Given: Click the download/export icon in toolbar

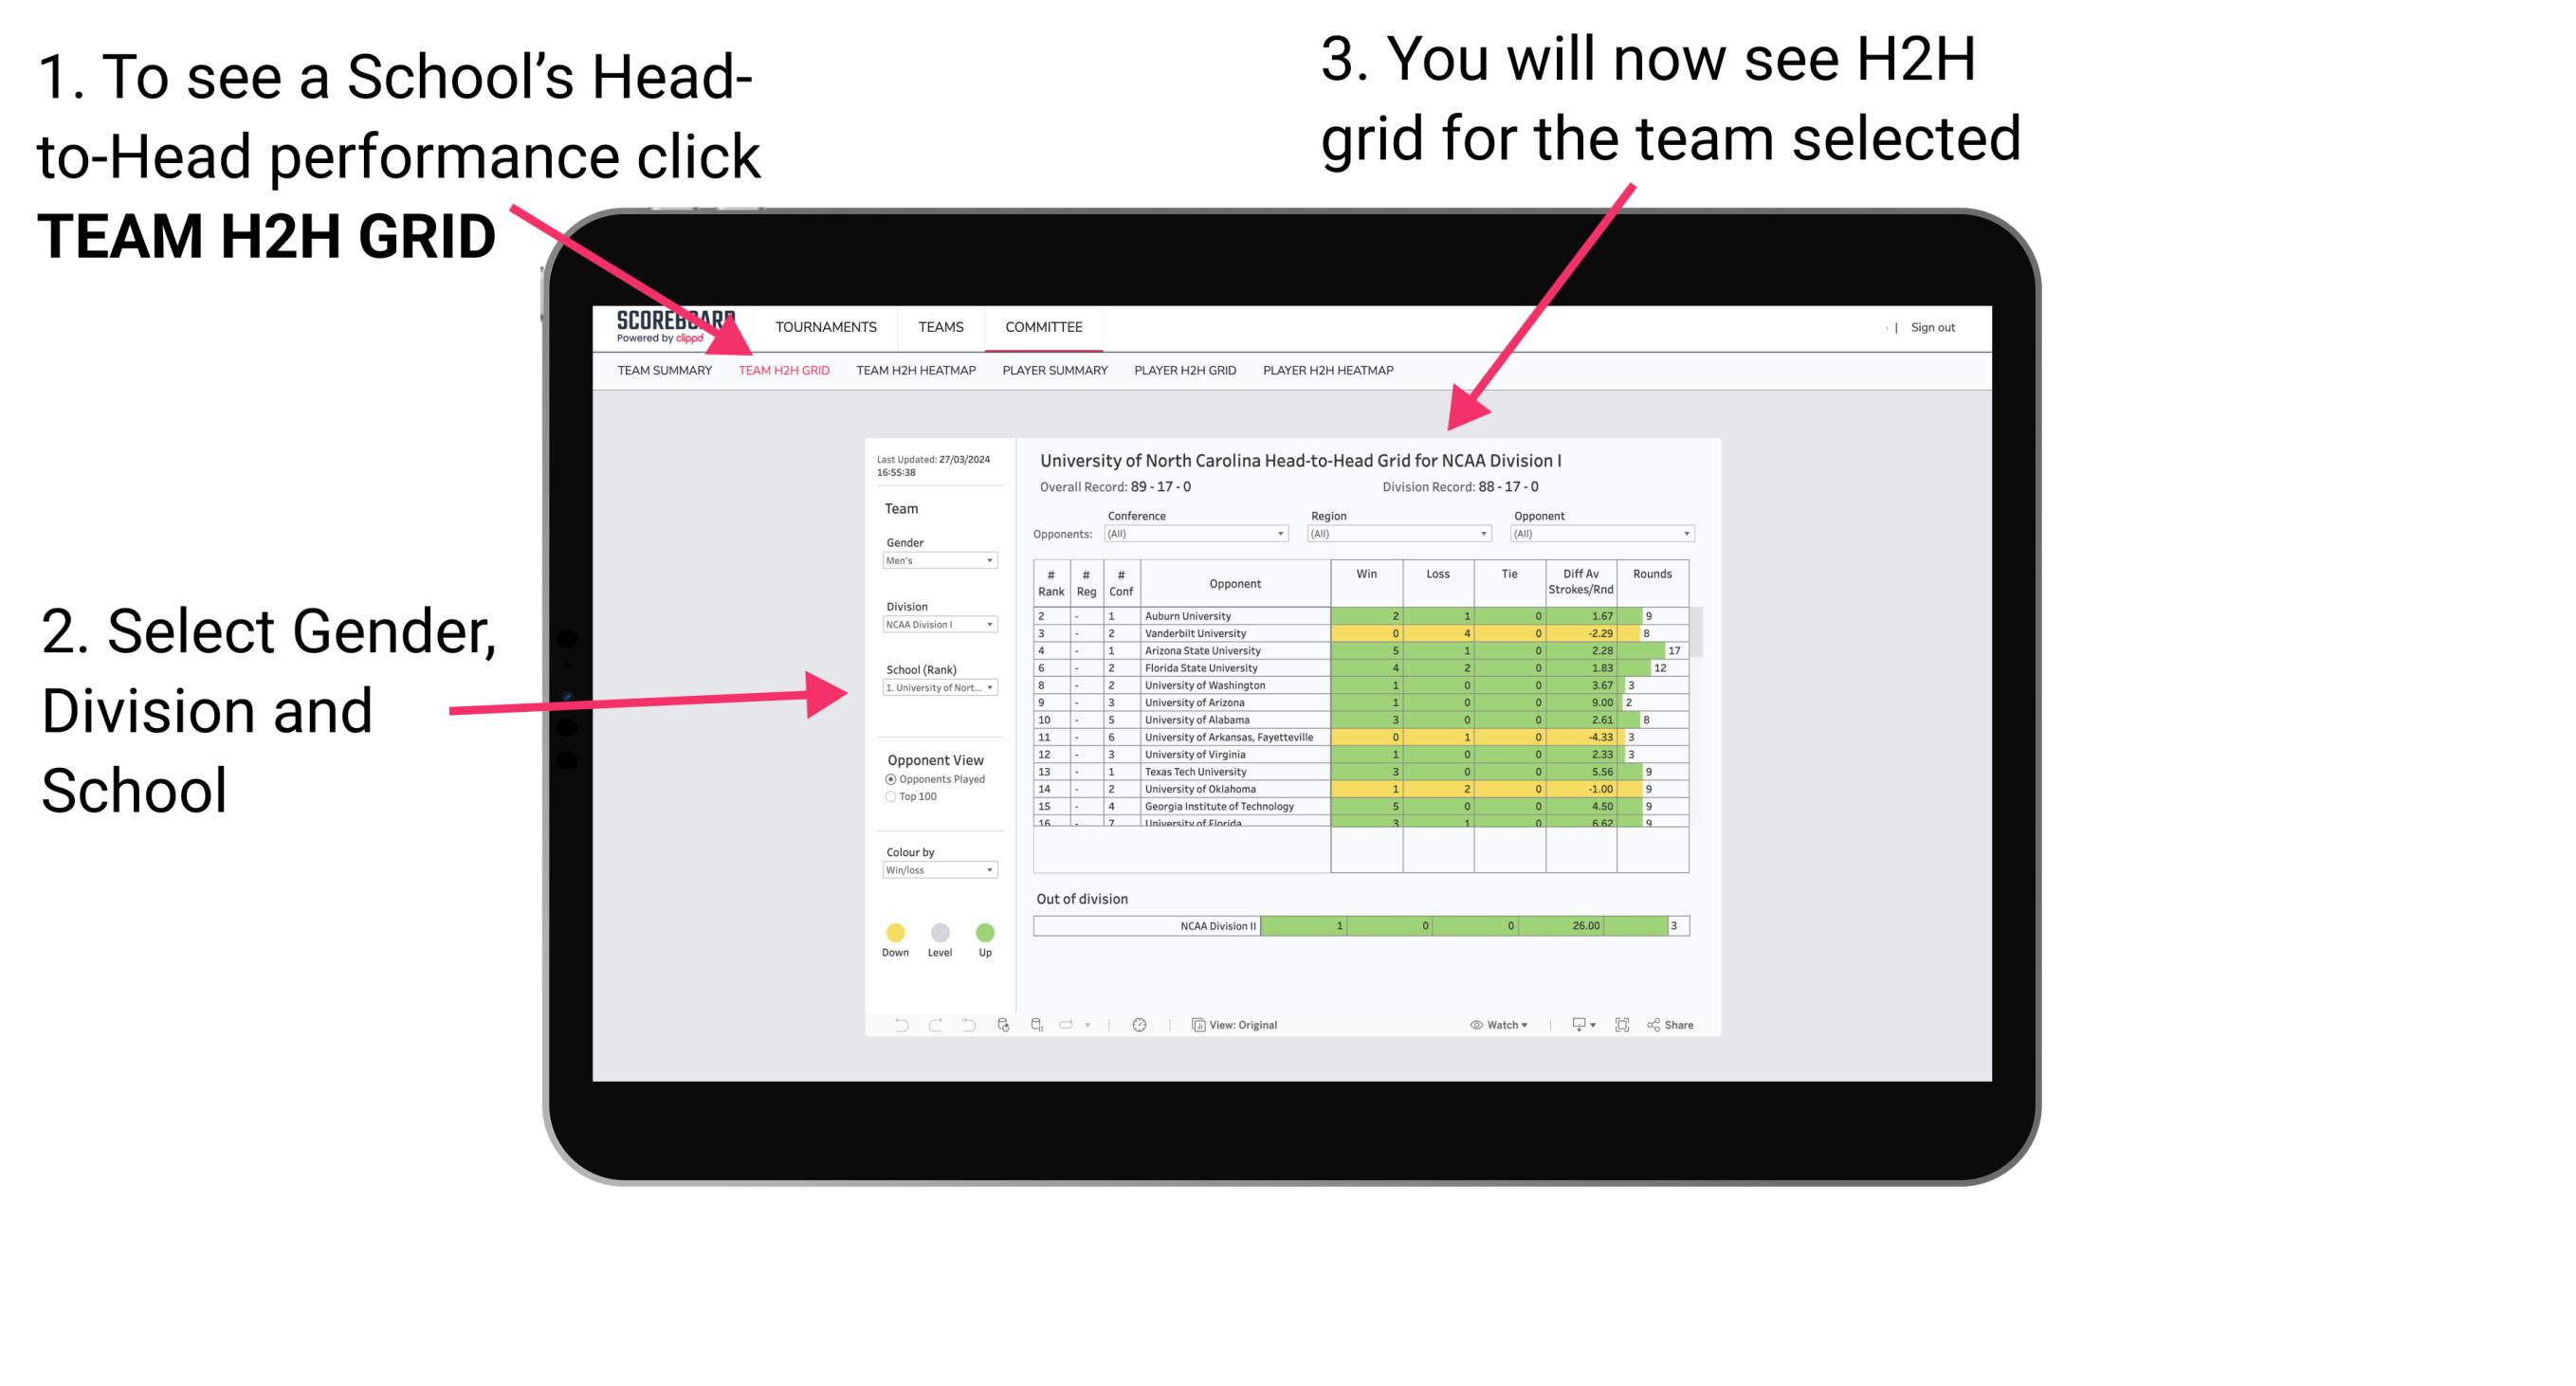Looking at the screenshot, I should 1574,1024.
